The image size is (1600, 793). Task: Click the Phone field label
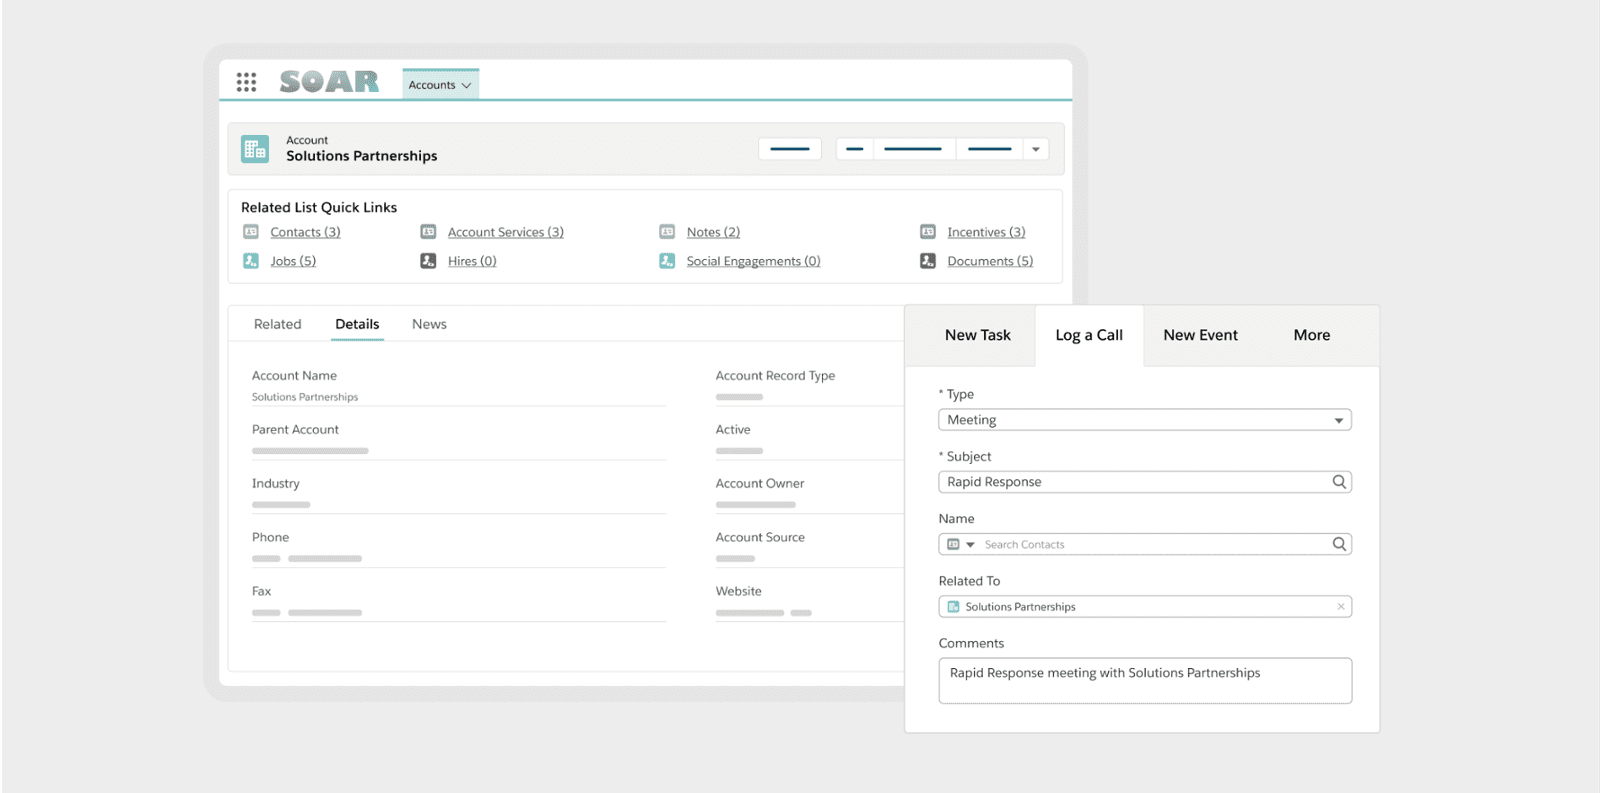pyautogui.click(x=270, y=537)
